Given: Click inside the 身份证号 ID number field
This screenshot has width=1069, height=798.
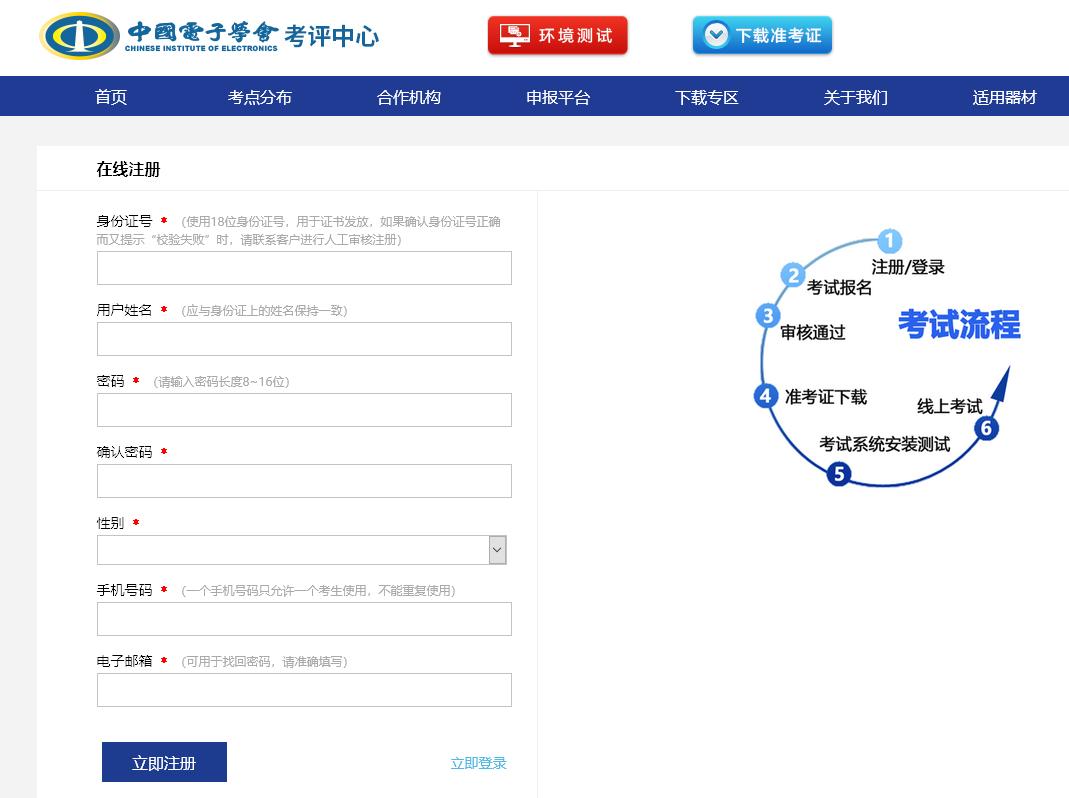Looking at the screenshot, I should pyautogui.click(x=303, y=267).
